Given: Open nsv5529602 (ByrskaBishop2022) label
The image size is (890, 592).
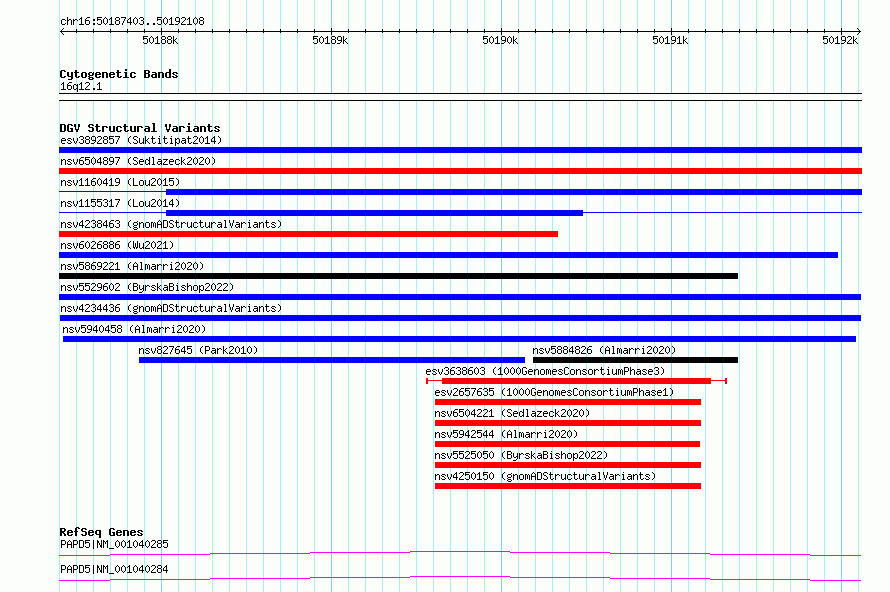Looking at the screenshot, I should [147, 287].
